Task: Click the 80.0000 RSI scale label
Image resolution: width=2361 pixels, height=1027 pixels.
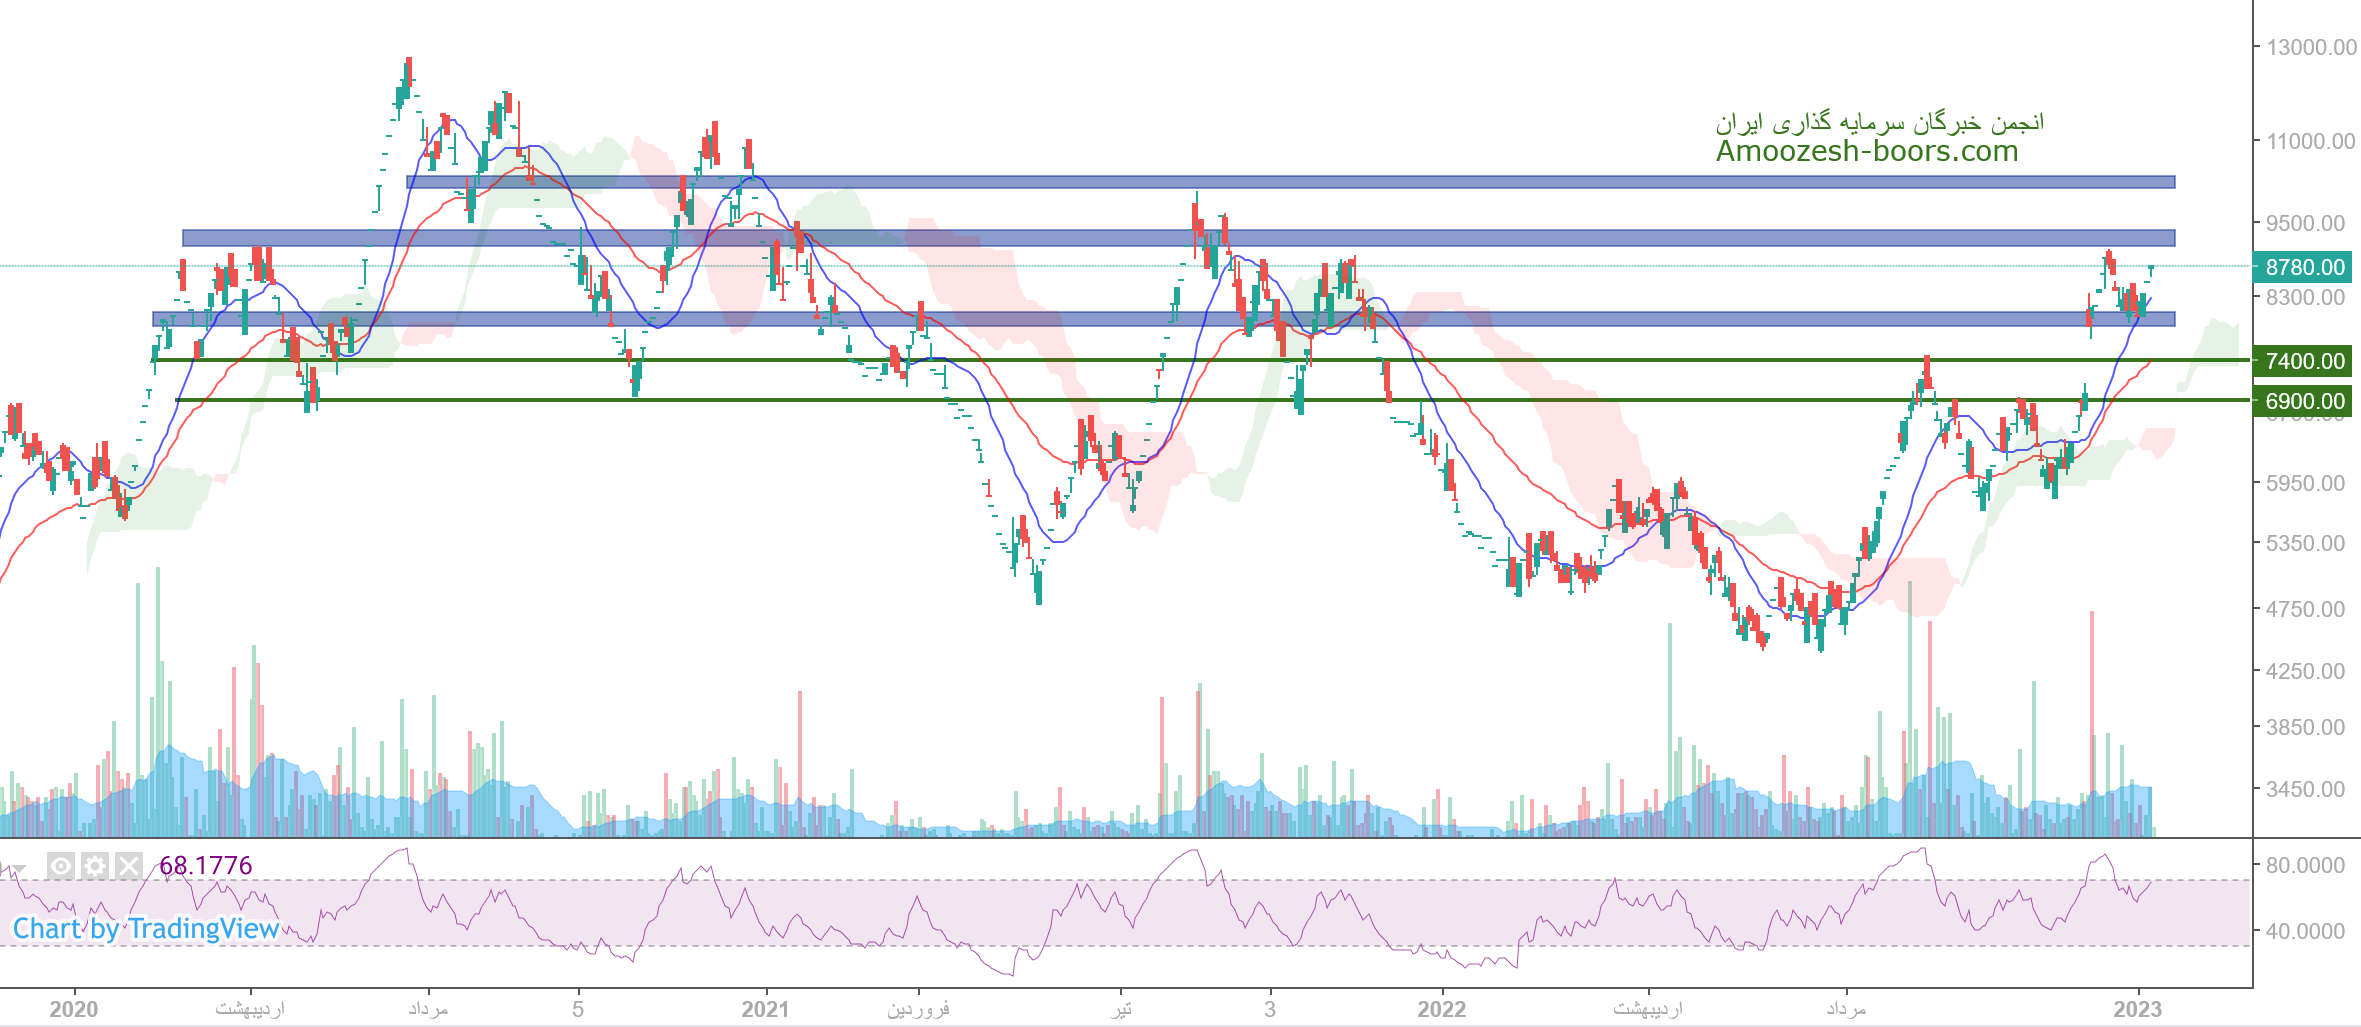Action: click(x=2305, y=865)
